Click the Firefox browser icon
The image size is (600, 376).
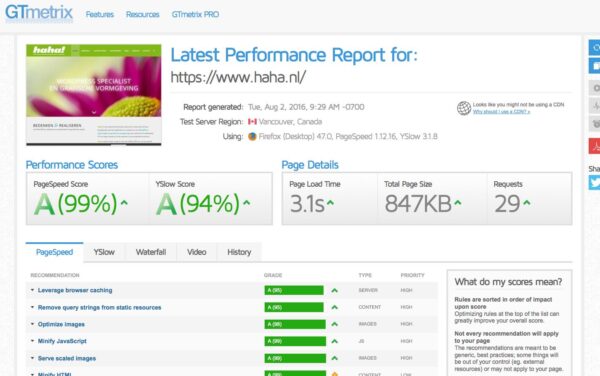coord(252,136)
